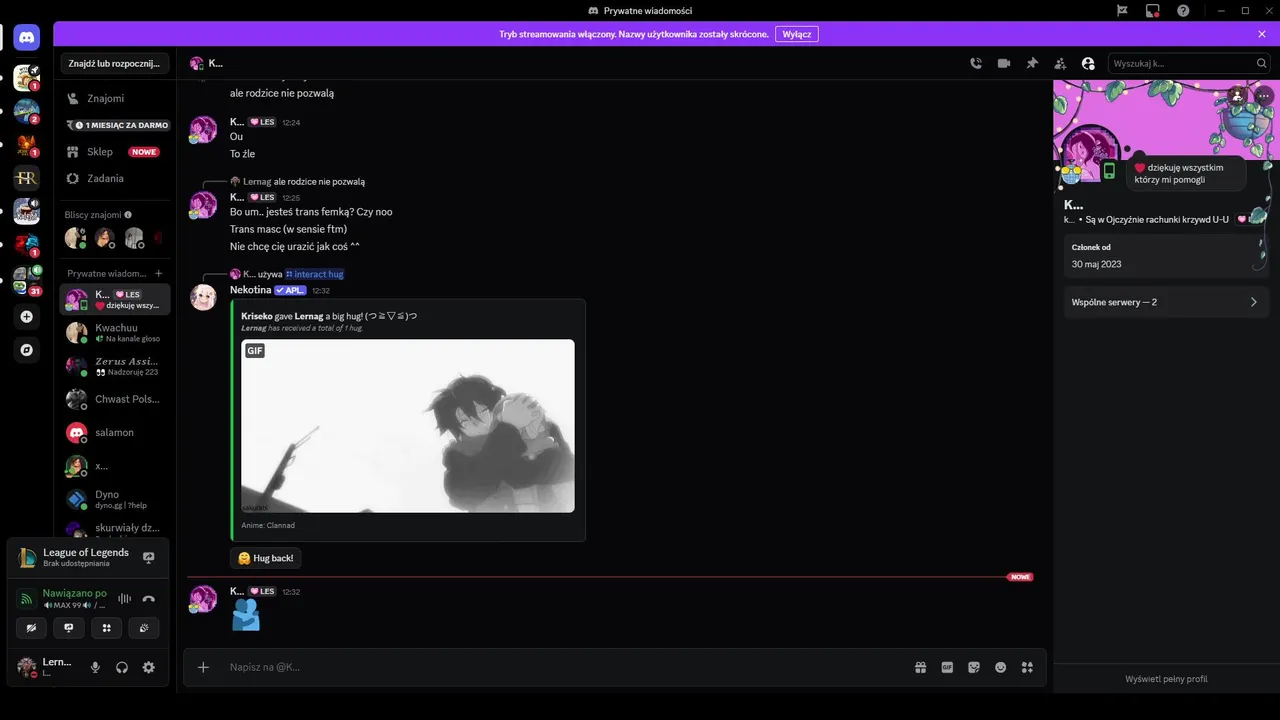The image size is (1280, 720).
Task: Click Hug back! button
Action: pos(266,558)
